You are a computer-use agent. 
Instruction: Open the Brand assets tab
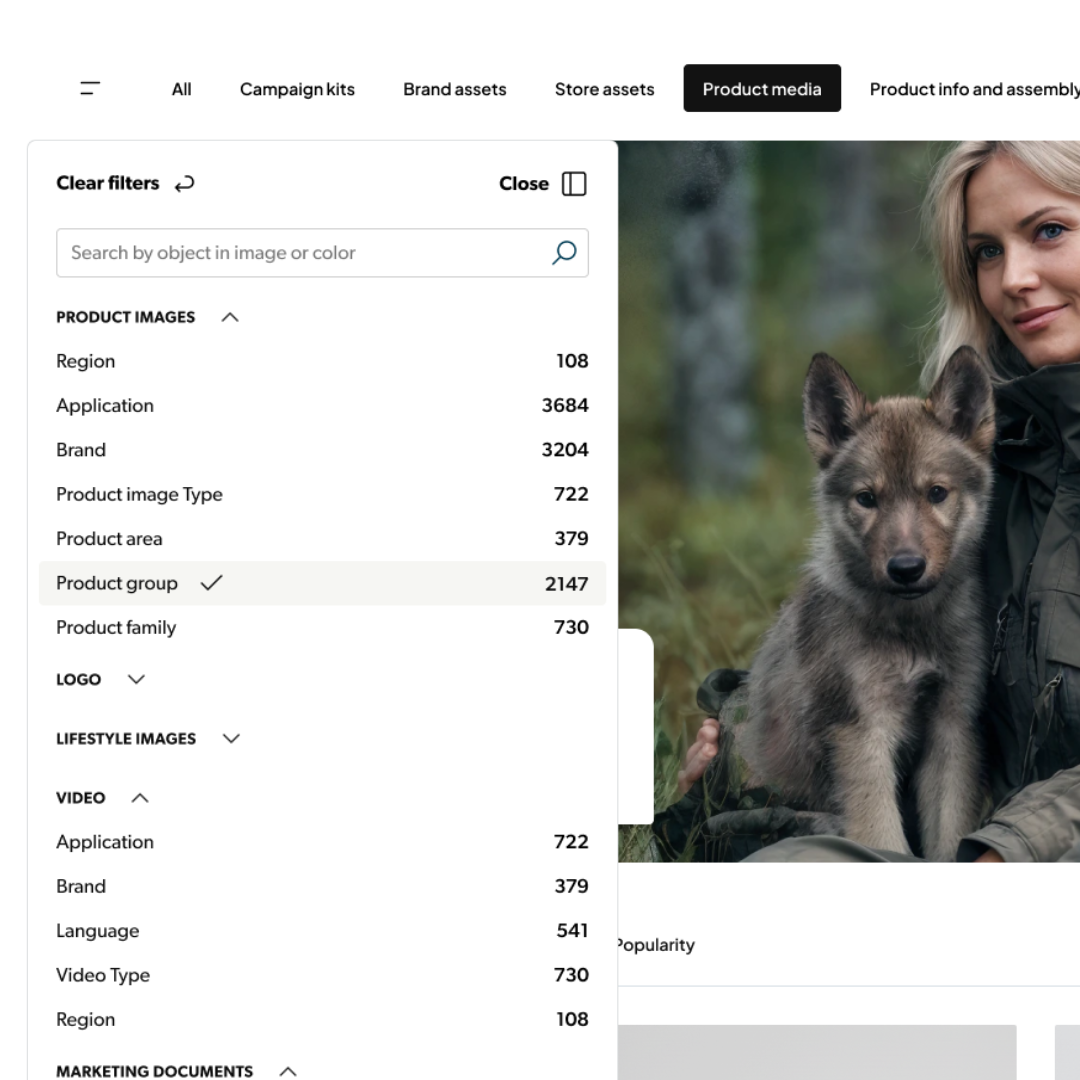point(454,89)
